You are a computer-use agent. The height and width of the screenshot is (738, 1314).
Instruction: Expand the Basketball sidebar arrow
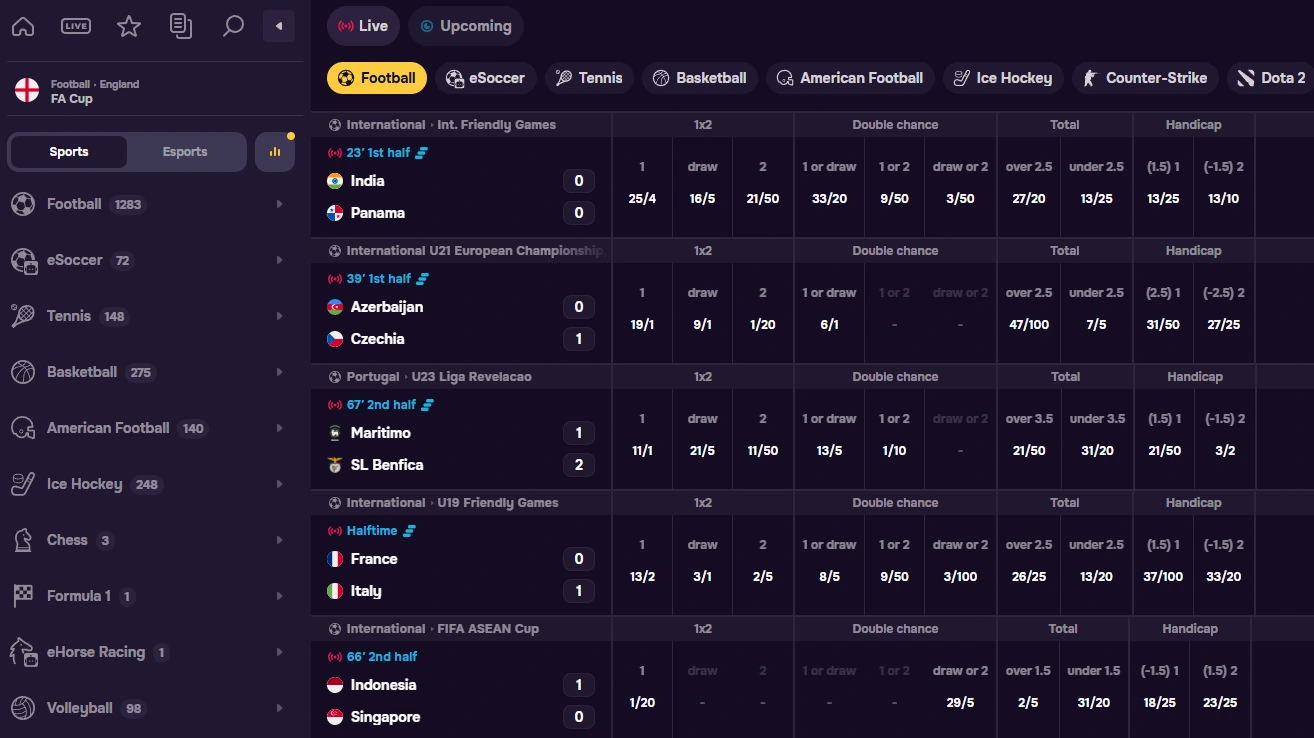click(279, 372)
